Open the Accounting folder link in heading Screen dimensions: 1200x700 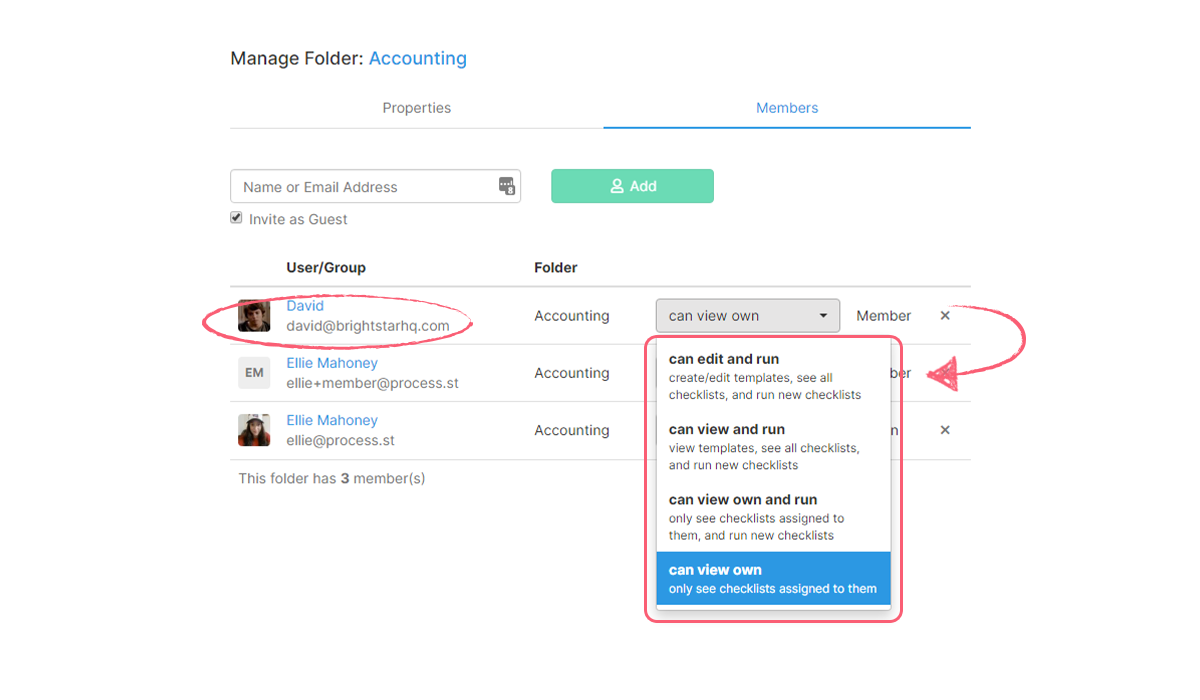417,58
